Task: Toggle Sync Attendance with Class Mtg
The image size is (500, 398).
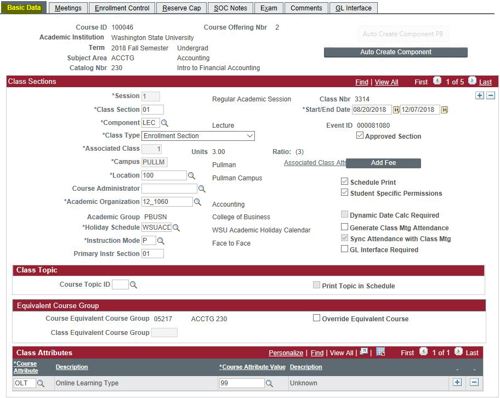Action: point(344,238)
